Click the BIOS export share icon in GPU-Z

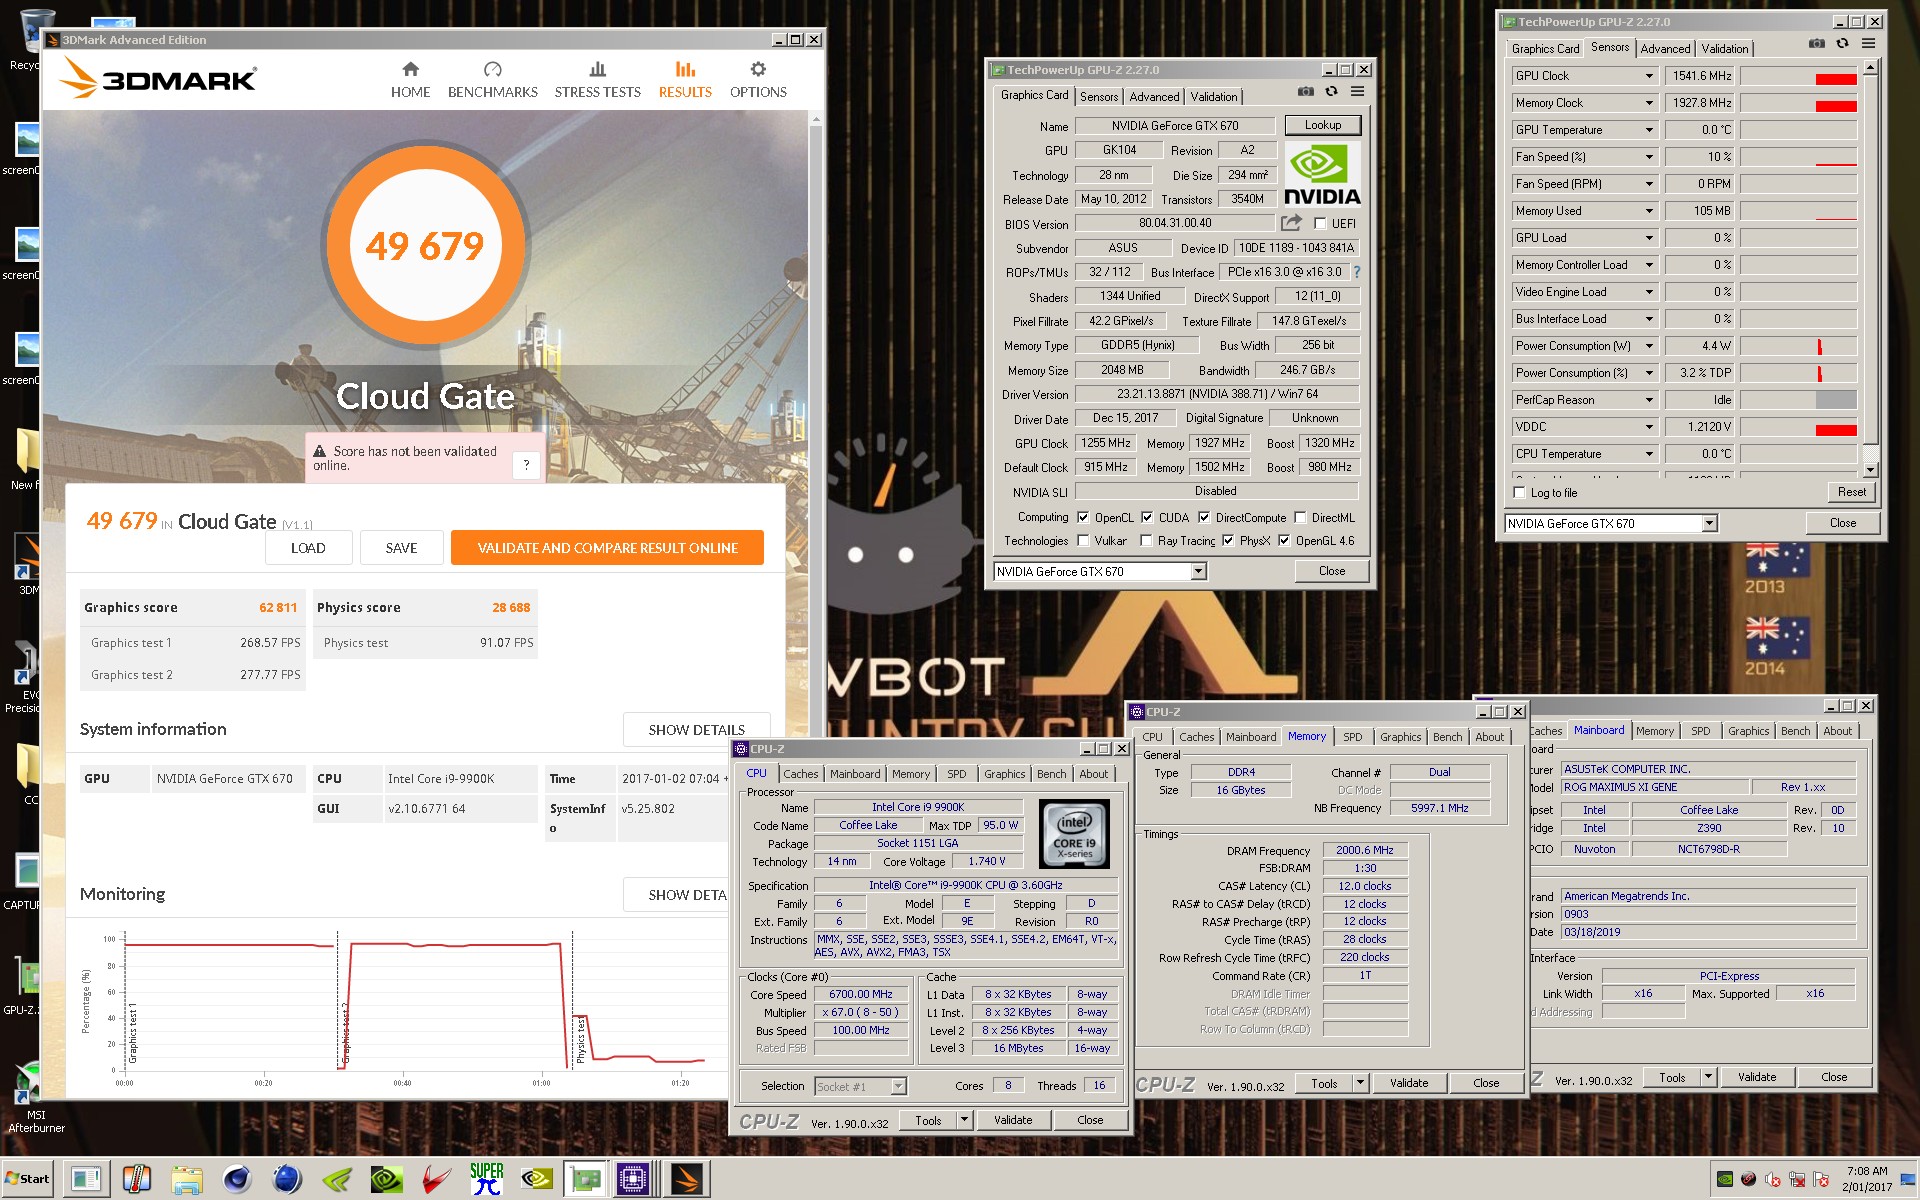click(1292, 222)
